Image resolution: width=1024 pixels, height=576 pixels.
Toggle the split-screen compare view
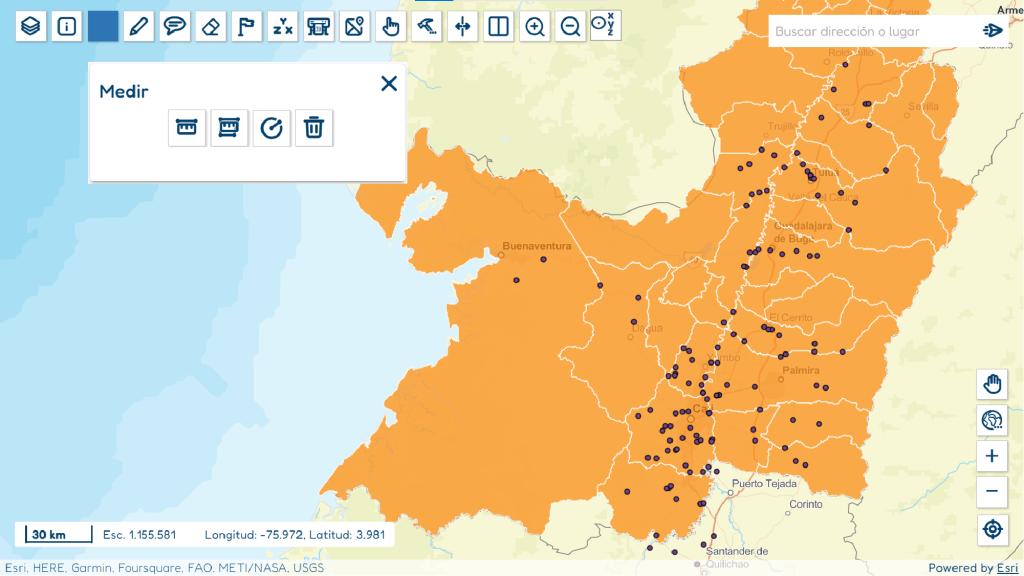pos(498,27)
